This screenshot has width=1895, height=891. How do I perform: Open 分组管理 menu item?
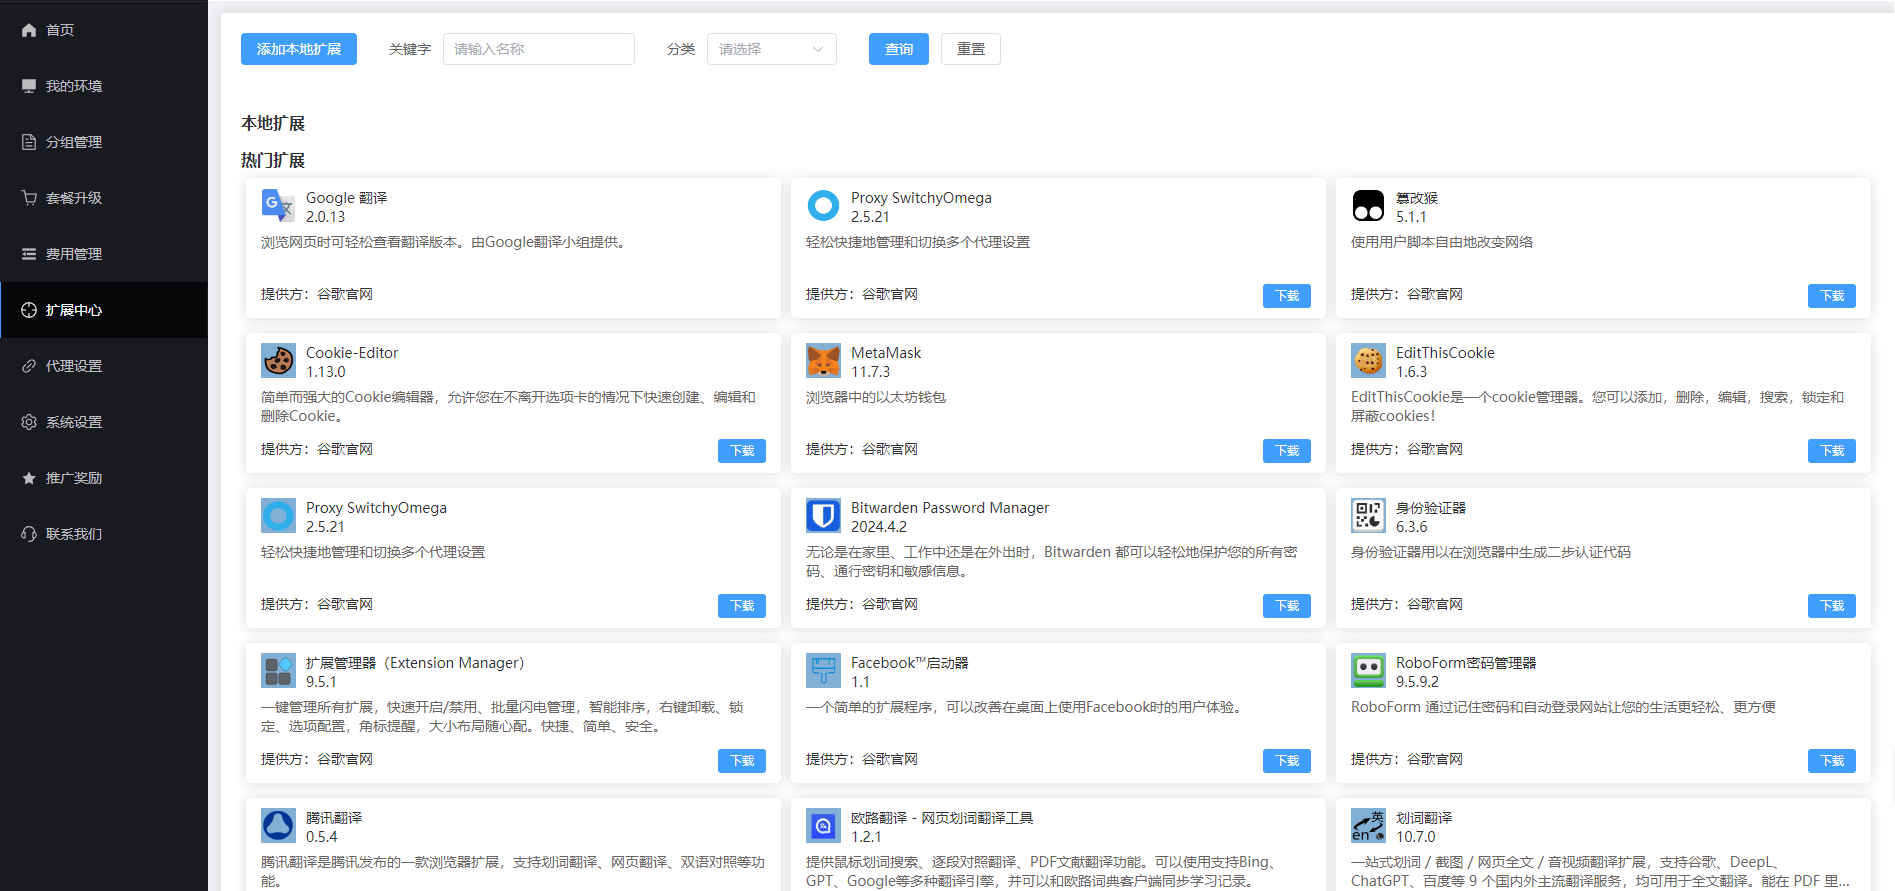pyautogui.click(x=104, y=142)
